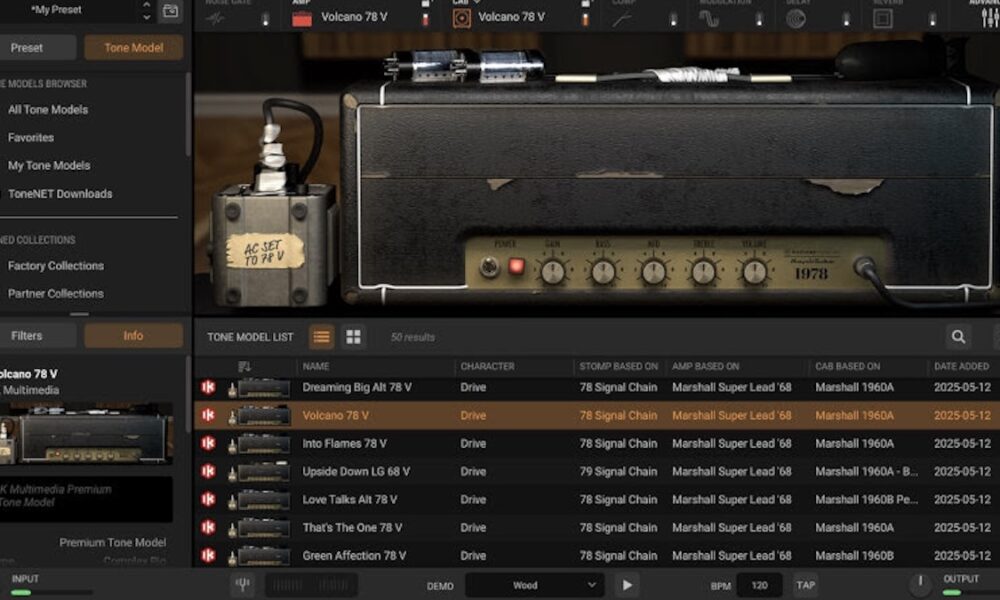Open the Advanced parameters sliders icon

pyautogui.click(x=990, y=17)
